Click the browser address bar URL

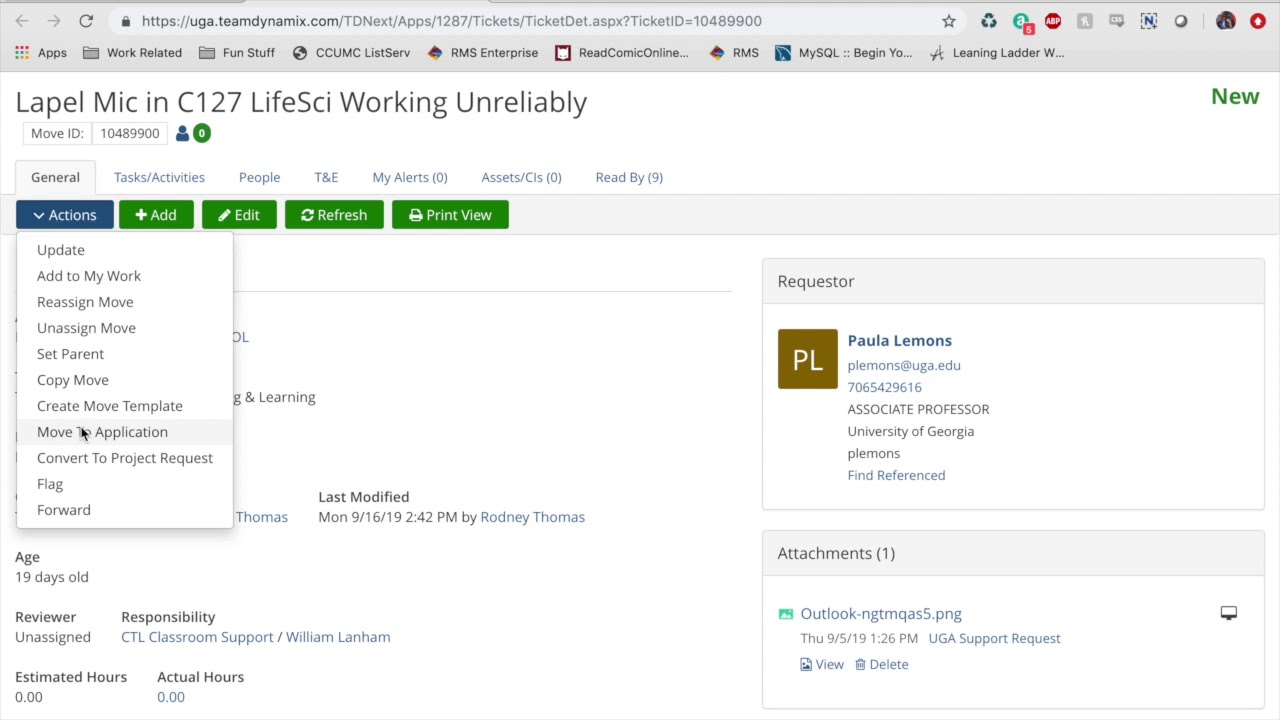[451, 21]
